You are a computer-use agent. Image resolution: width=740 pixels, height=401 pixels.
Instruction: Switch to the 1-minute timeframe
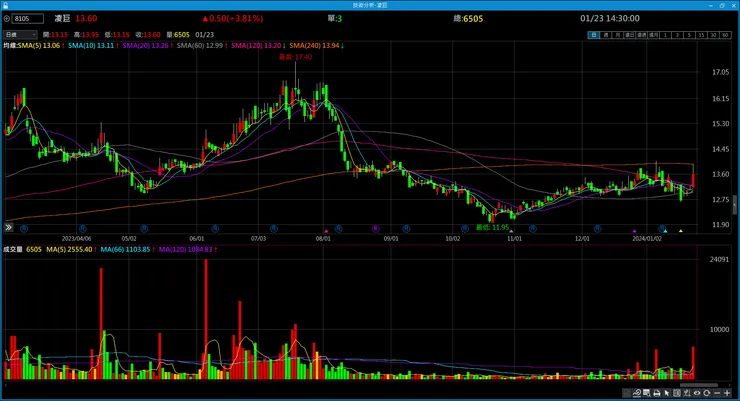point(665,35)
